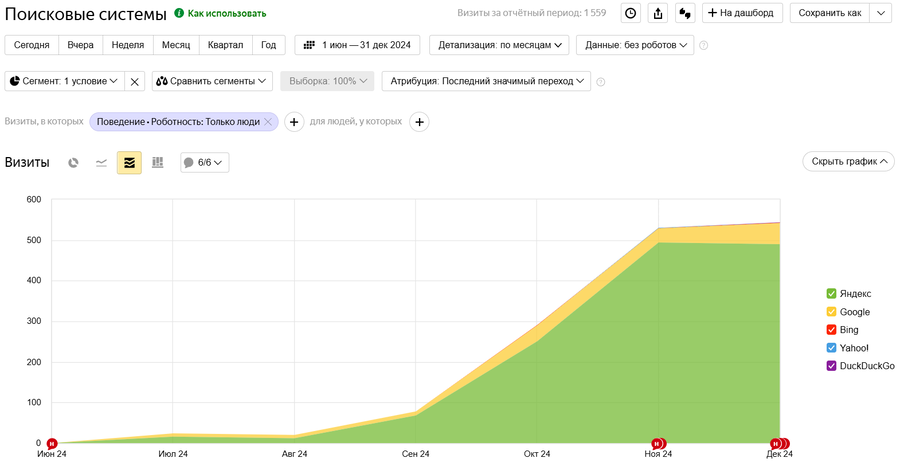This screenshot has height=462, width=900.
Task: Open Выборка: 100% dropdown
Action: click(x=327, y=81)
